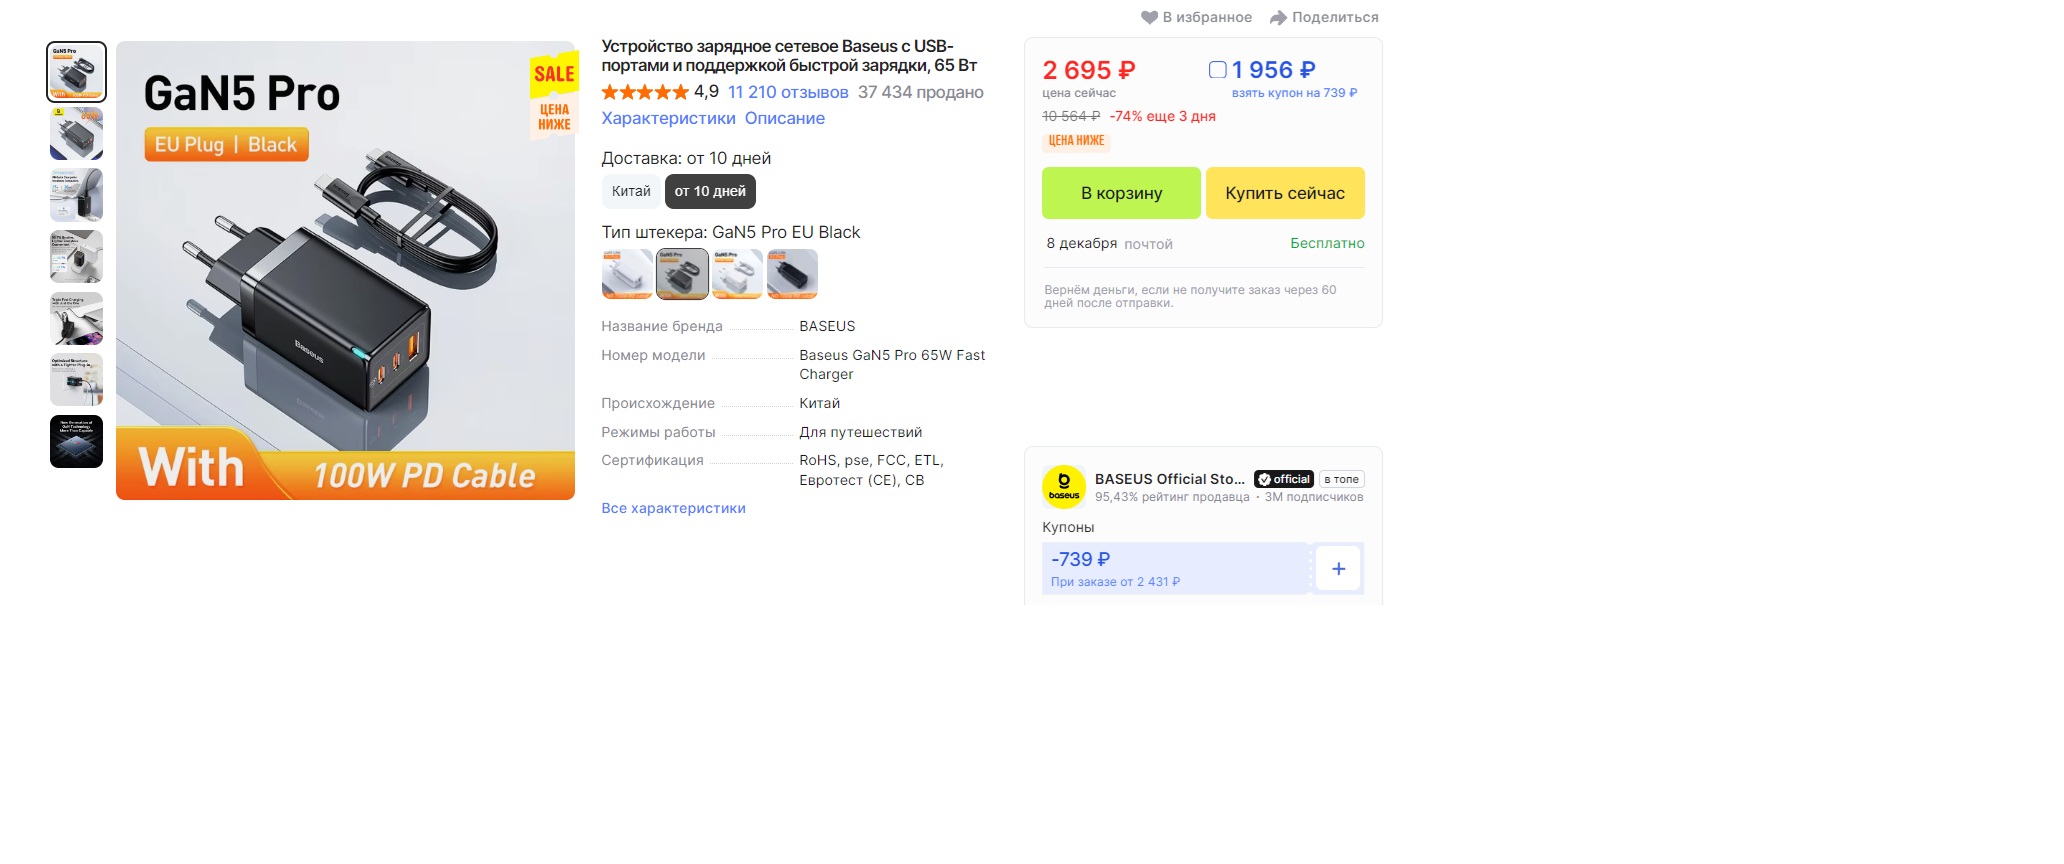
Task: Add item with В корзину button
Action: pos(1121,193)
